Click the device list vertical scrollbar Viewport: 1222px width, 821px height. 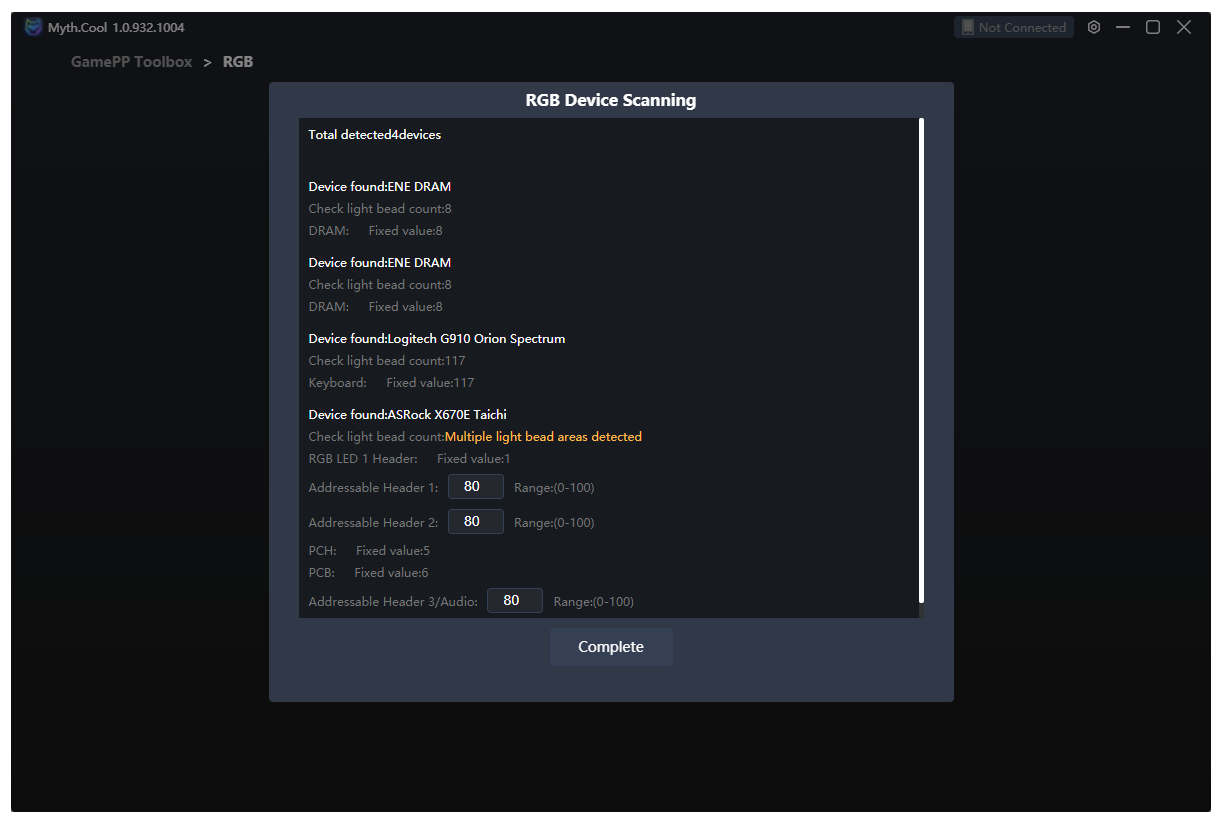click(921, 361)
